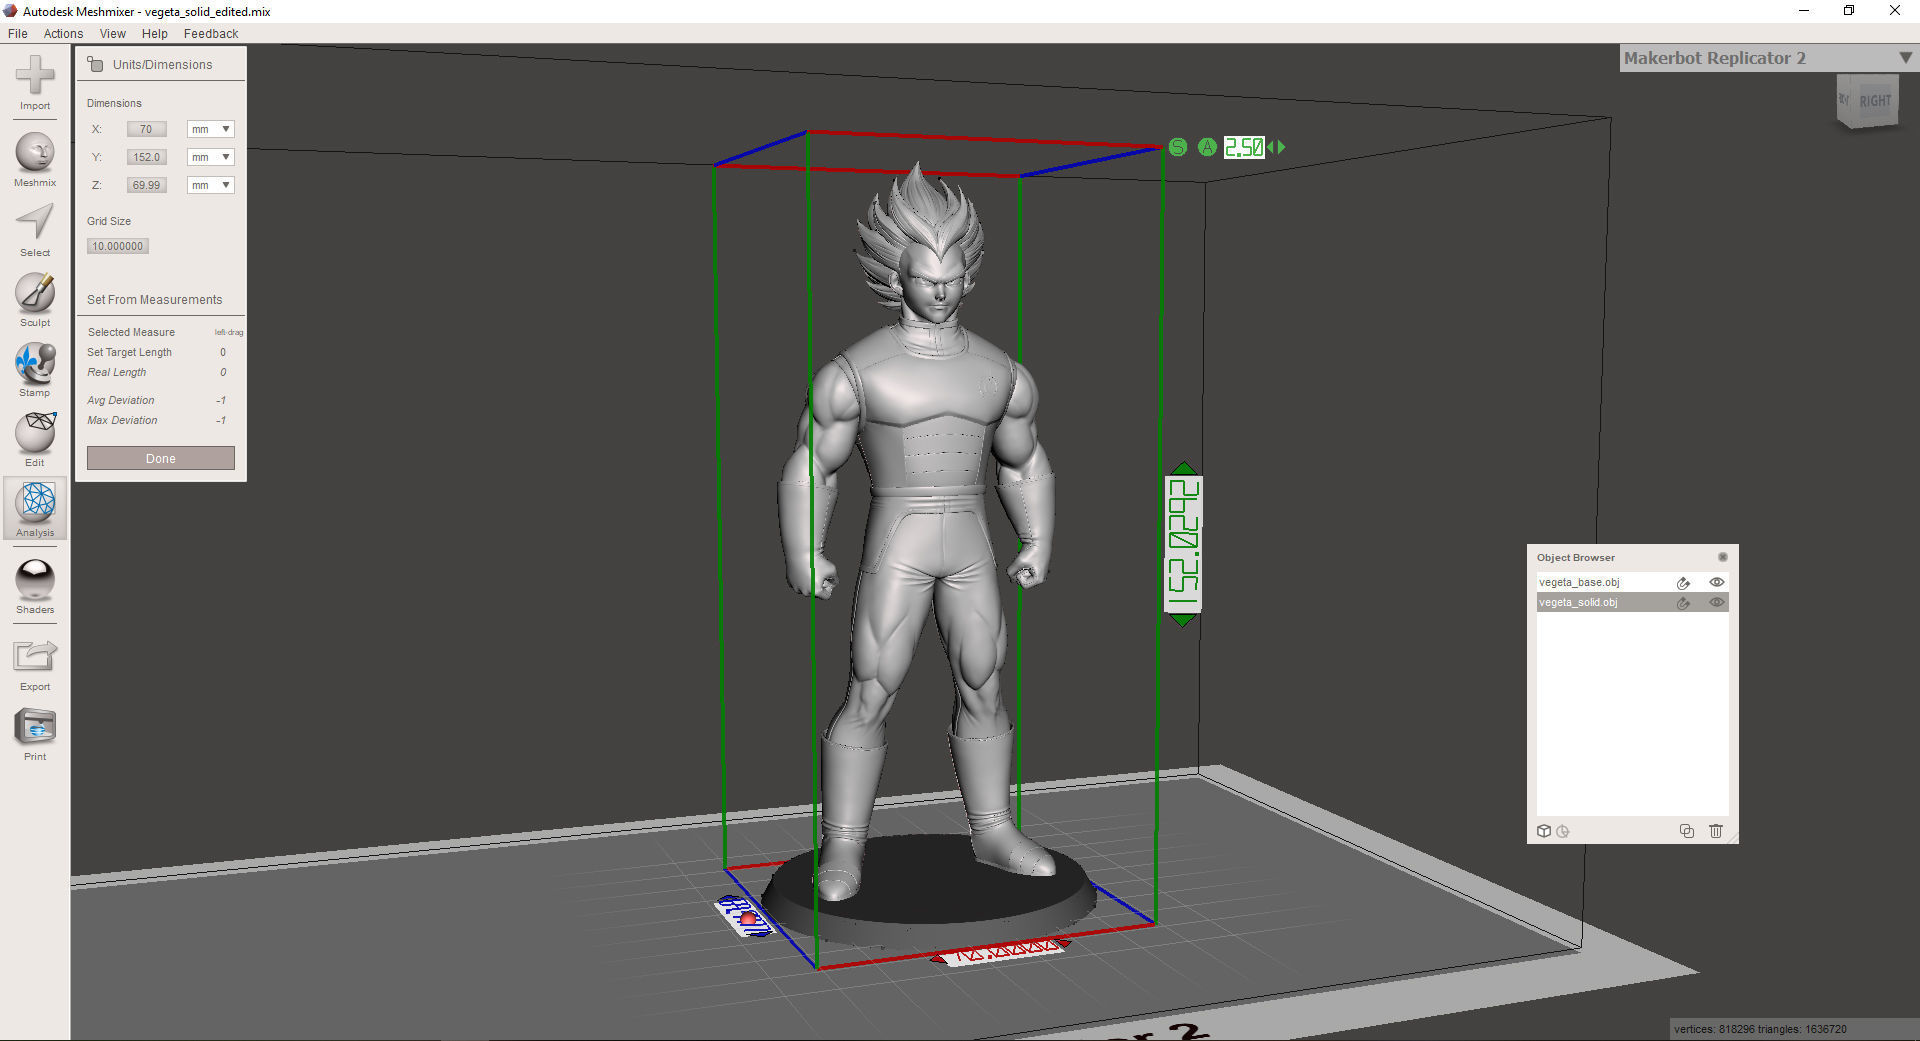
Task: Open the Print tool
Action: [35, 734]
